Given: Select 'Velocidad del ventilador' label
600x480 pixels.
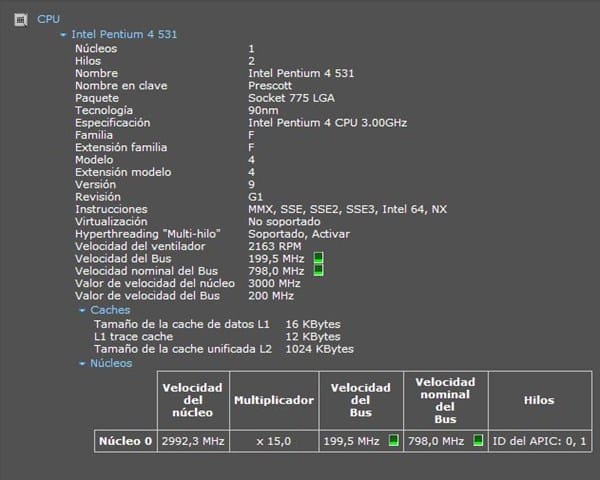Looking at the screenshot, I should click(140, 246).
